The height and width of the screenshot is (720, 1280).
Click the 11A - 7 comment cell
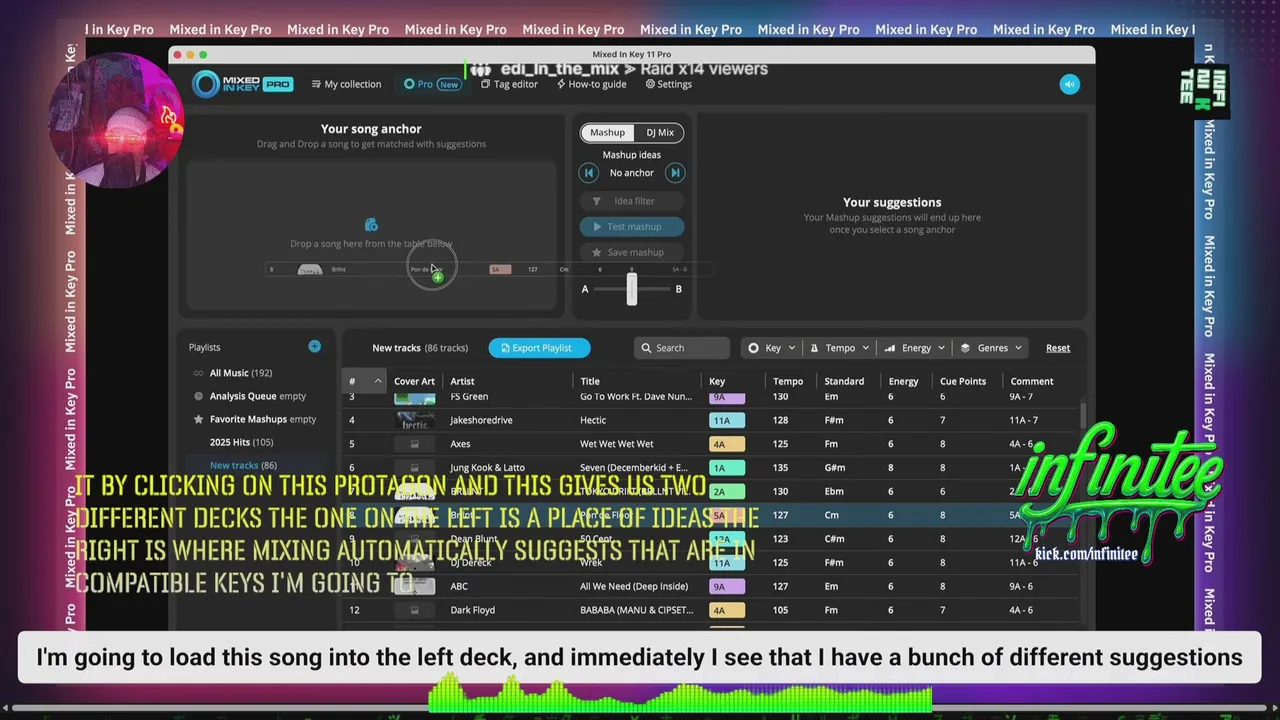(x=1024, y=420)
